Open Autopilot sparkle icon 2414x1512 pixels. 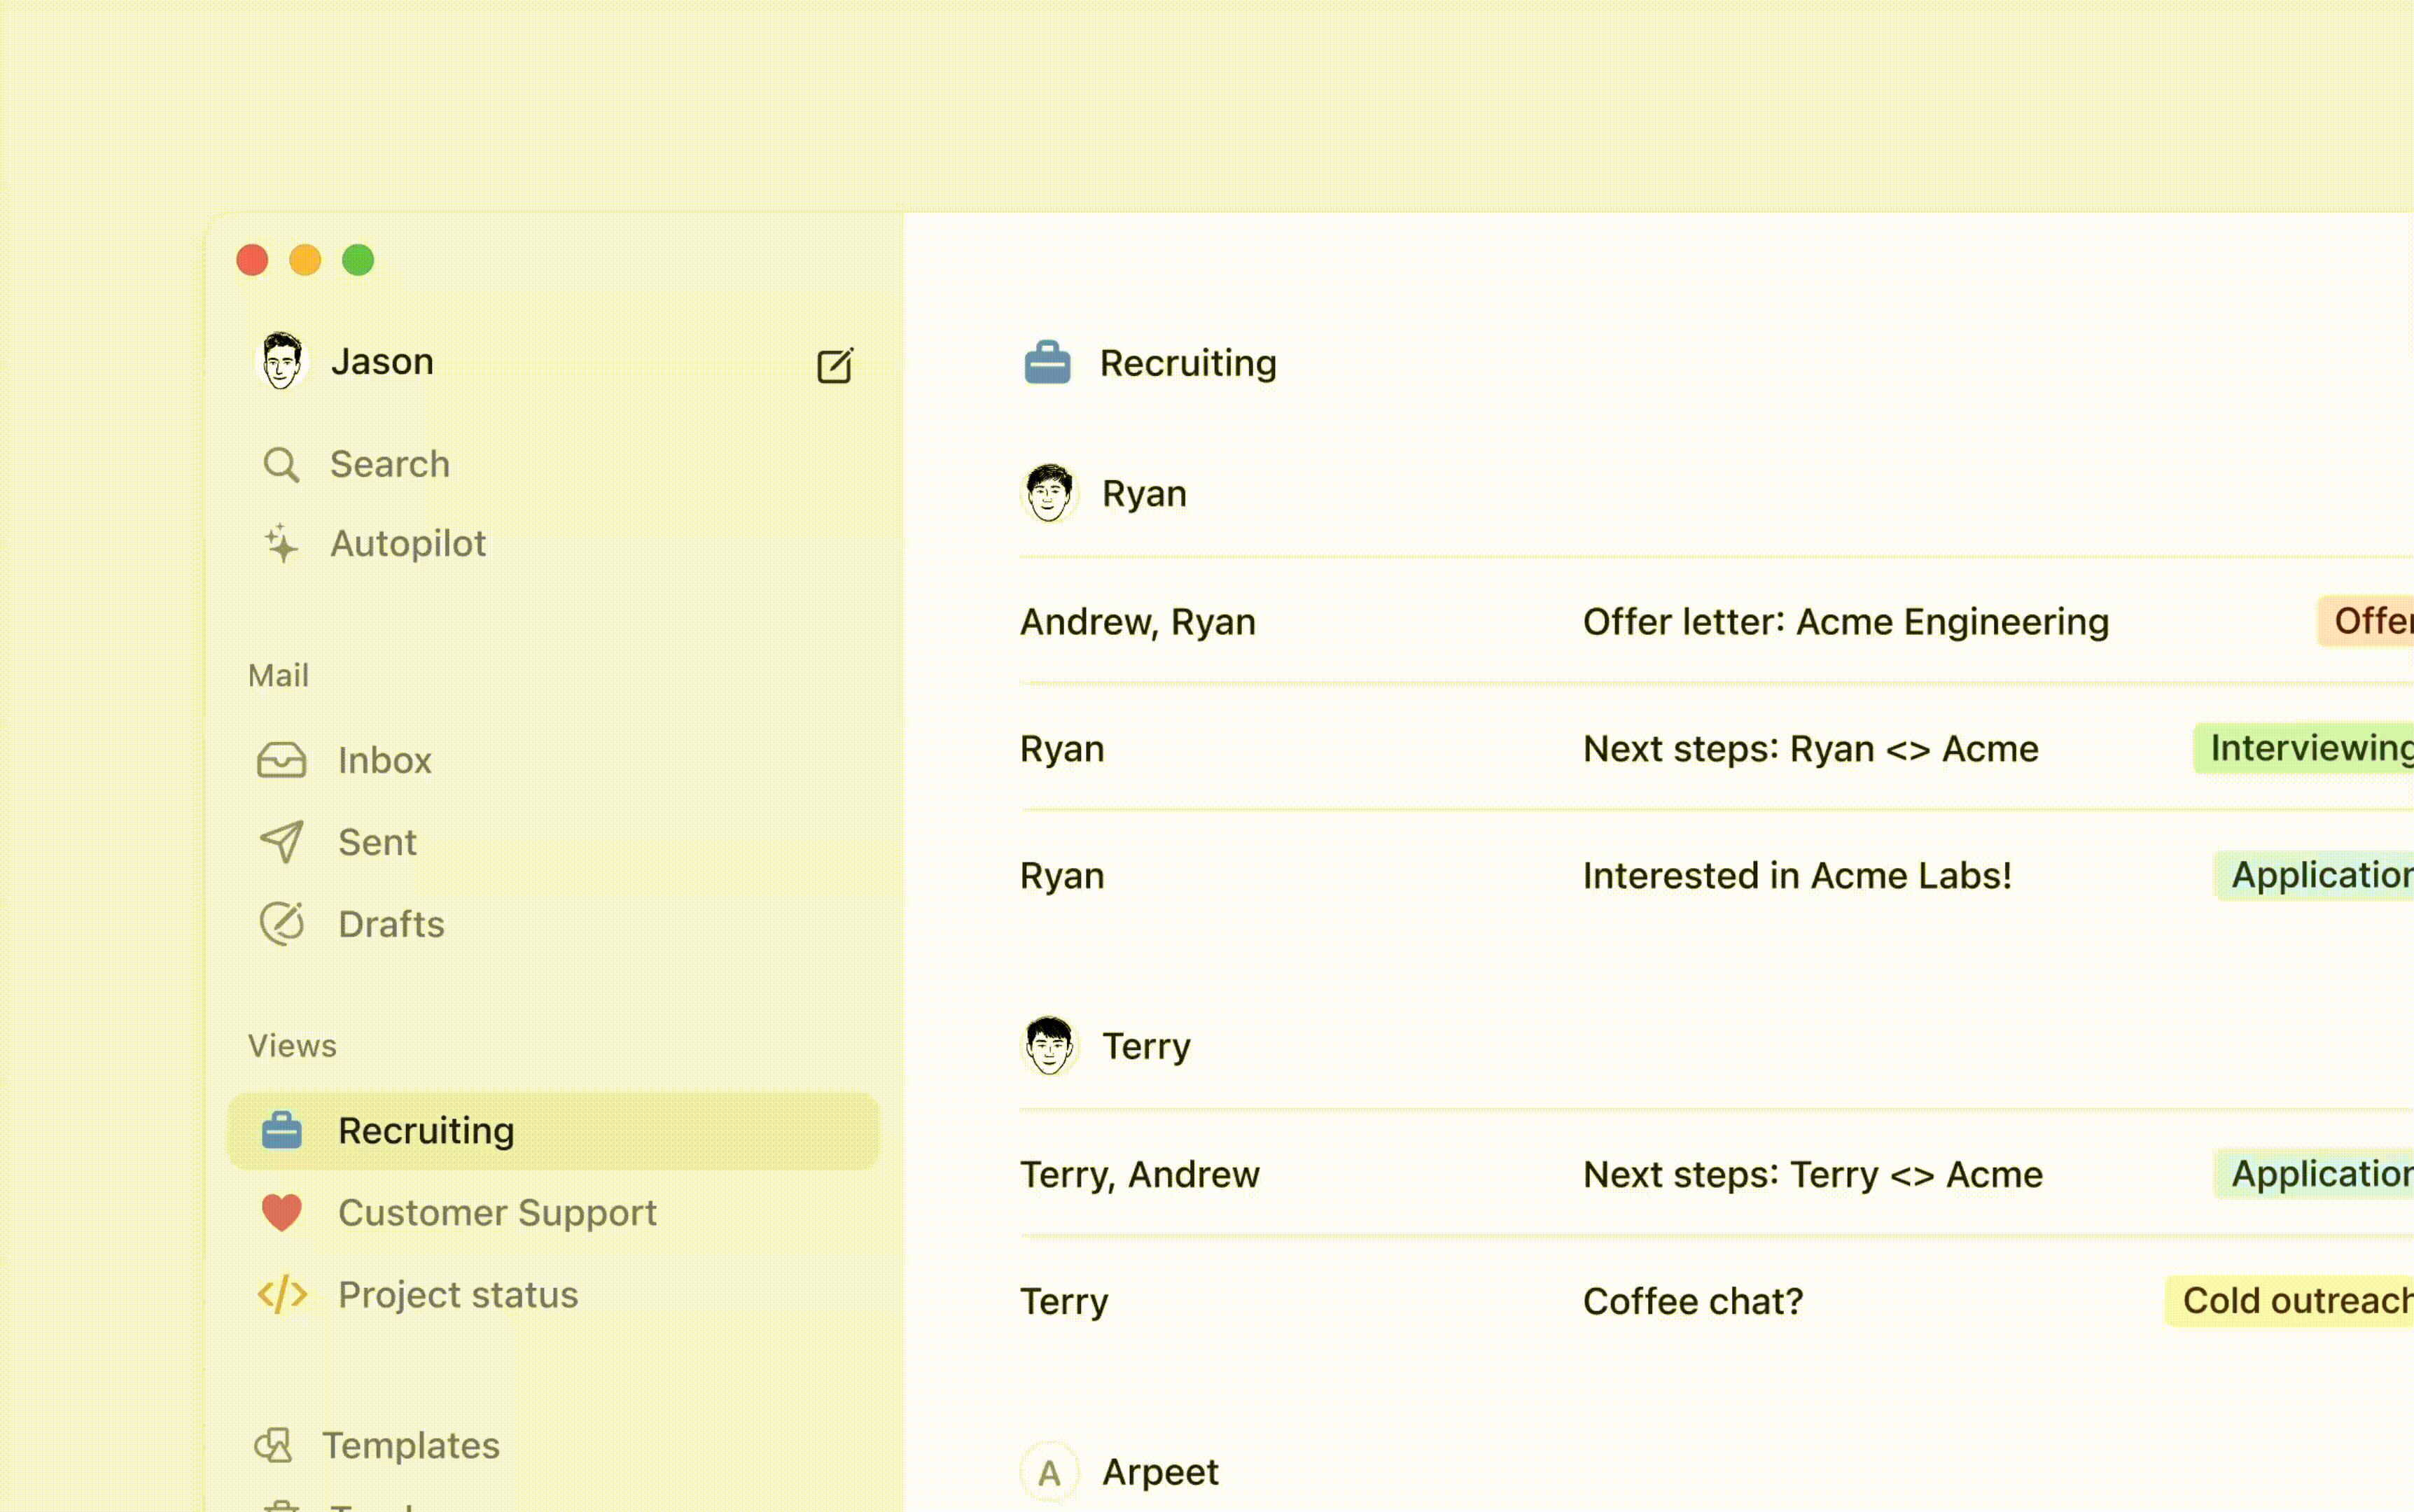[281, 544]
